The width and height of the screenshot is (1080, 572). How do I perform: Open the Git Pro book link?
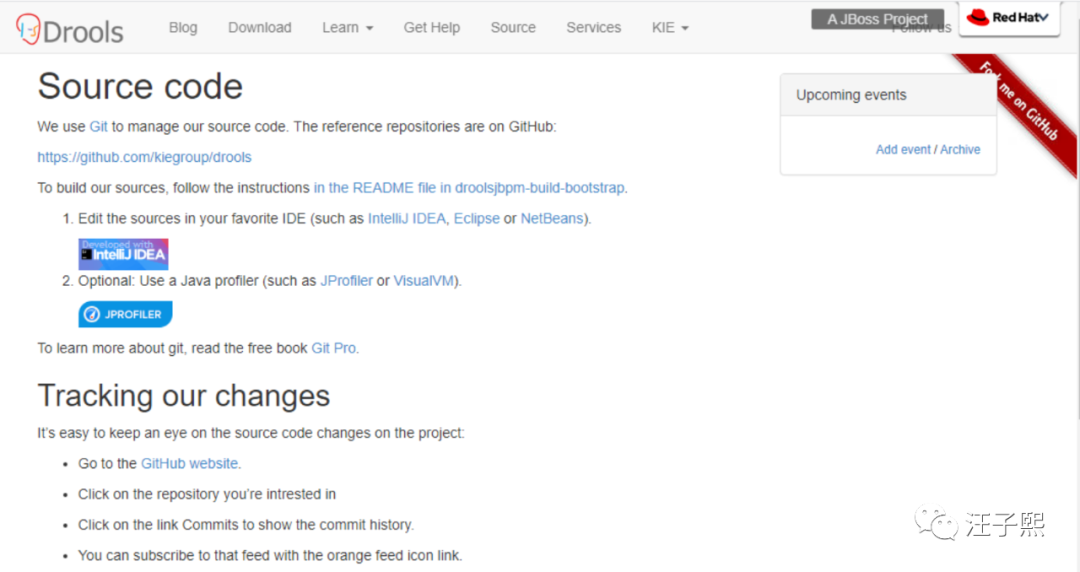point(334,348)
